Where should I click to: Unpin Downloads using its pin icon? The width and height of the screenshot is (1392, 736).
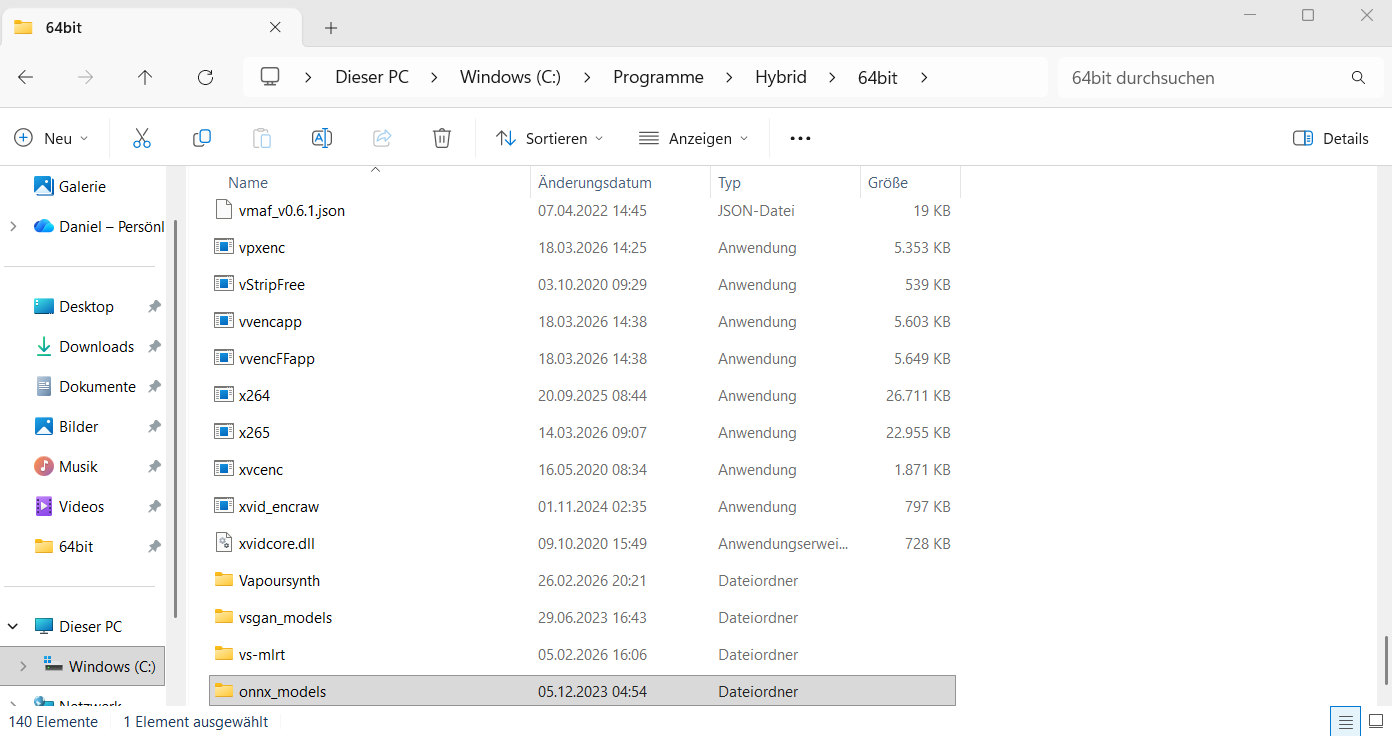[154, 347]
